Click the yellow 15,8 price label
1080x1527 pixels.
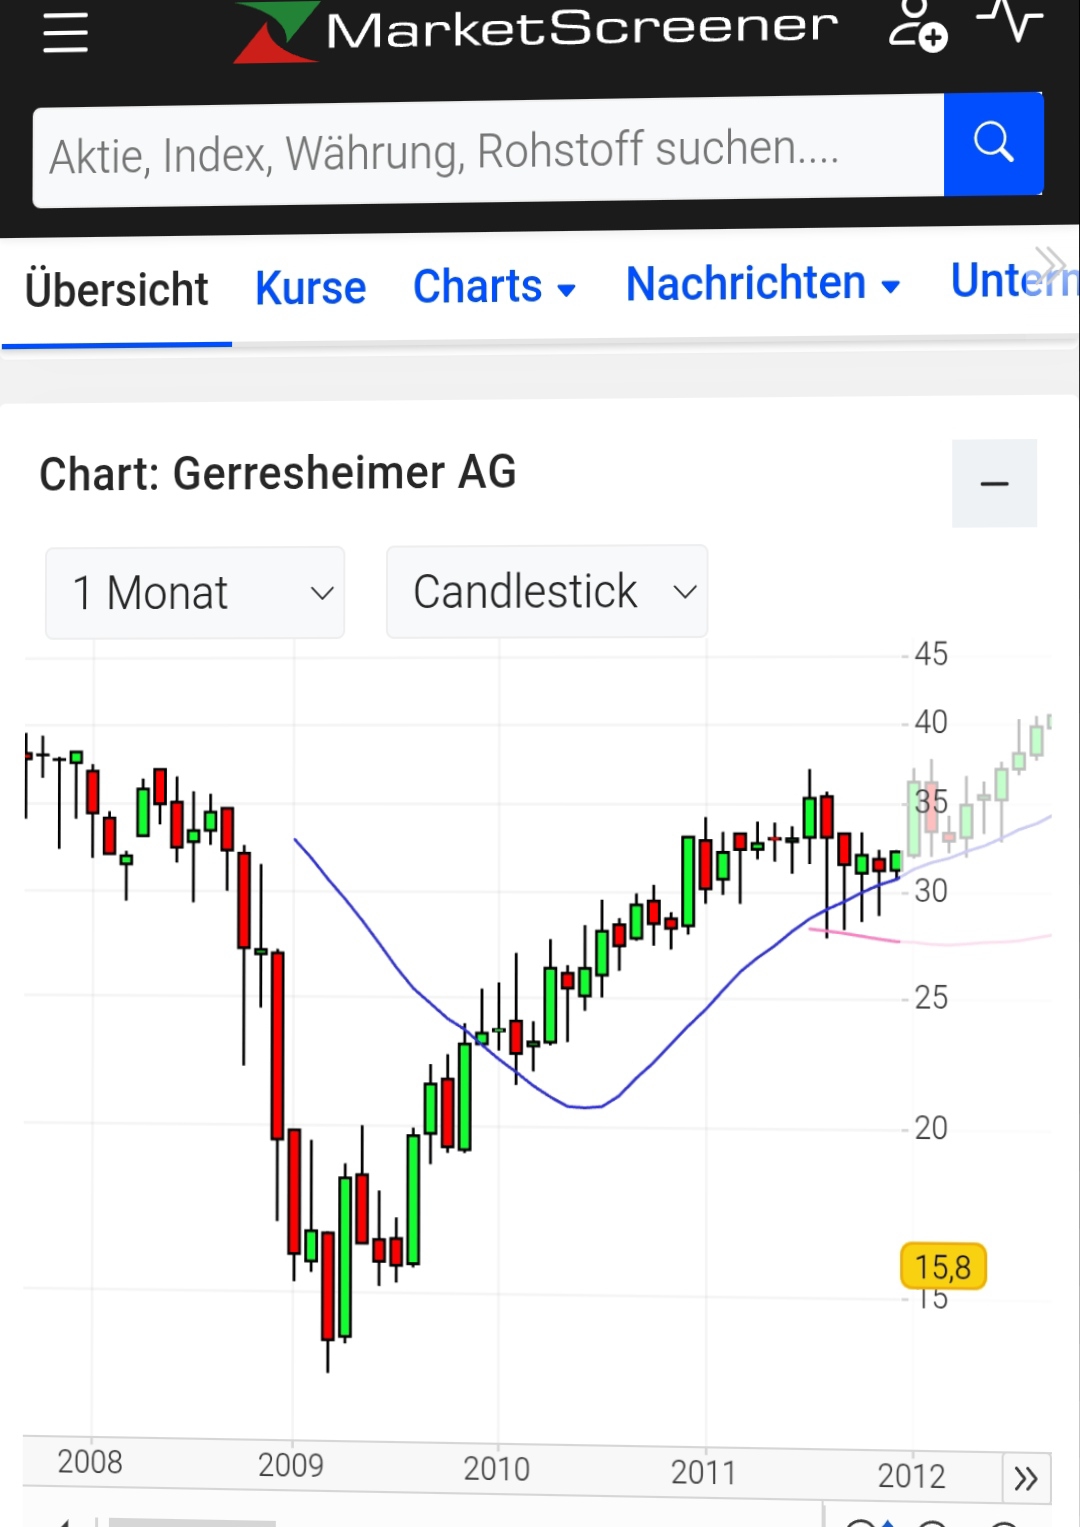pyautogui.click(x=942, y=1267)
